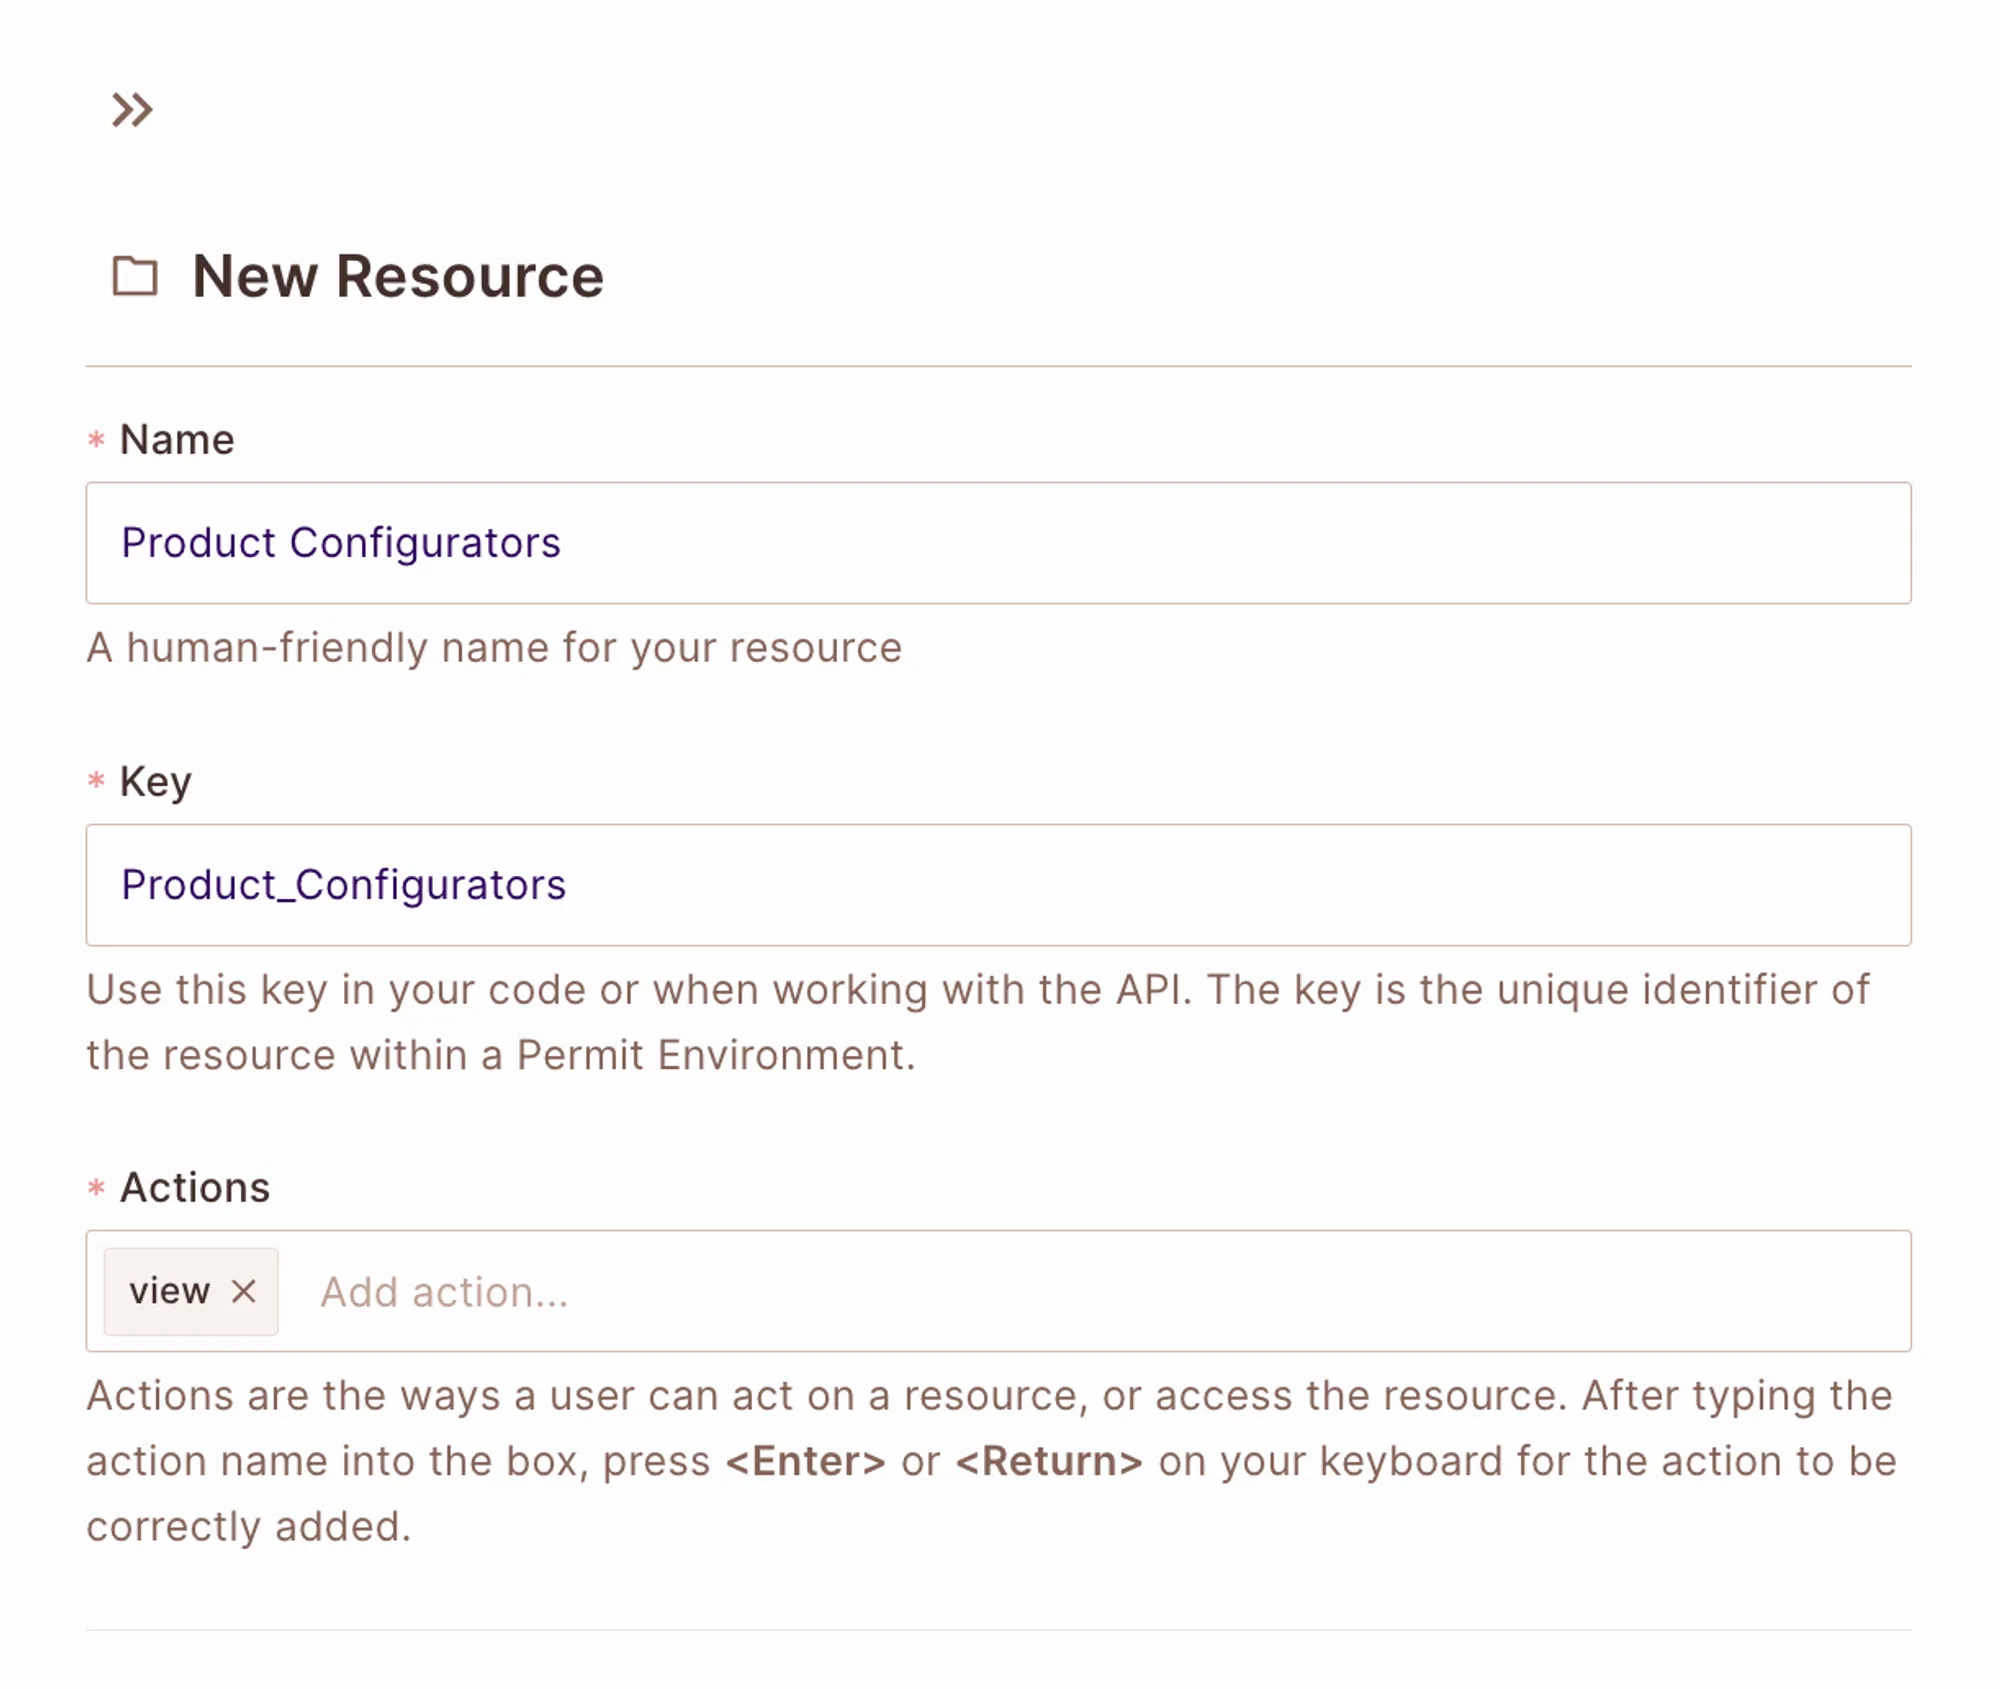Click the folder icon beside New Resource

[x=135, y=276]
